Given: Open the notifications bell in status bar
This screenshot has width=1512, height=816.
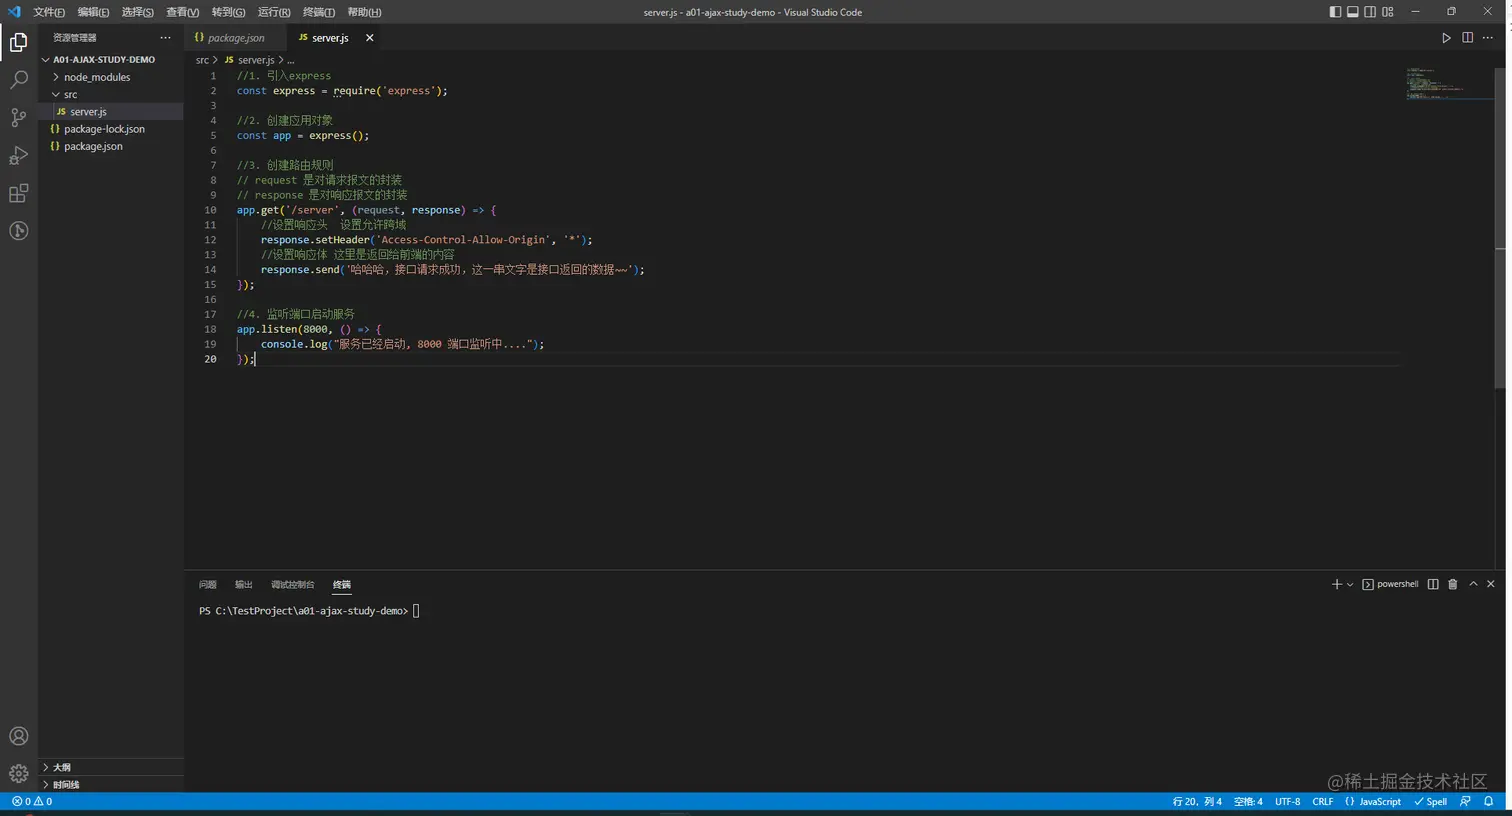Looking at the screenshot, I should 1489,802.
